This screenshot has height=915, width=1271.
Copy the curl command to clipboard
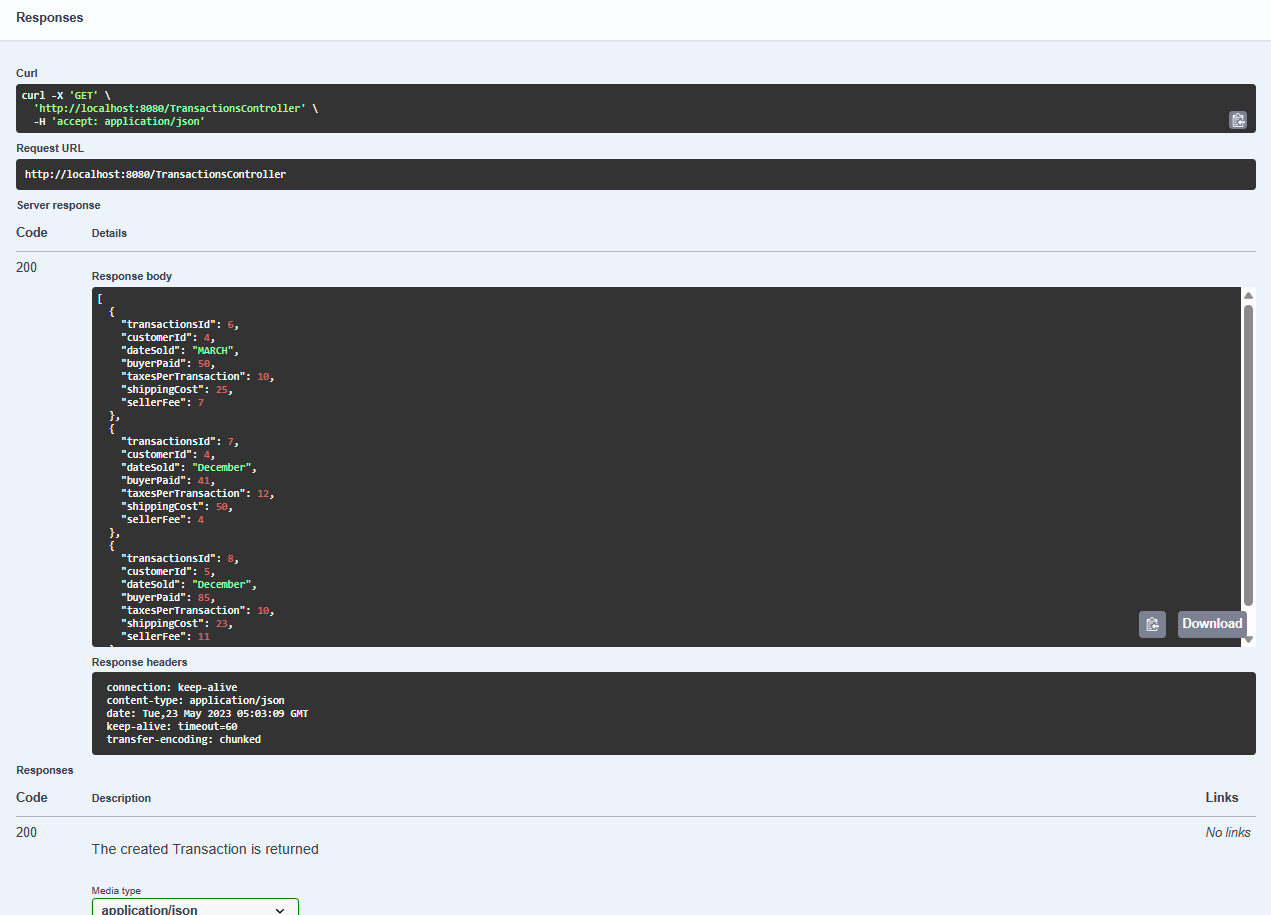point(1238,119)
